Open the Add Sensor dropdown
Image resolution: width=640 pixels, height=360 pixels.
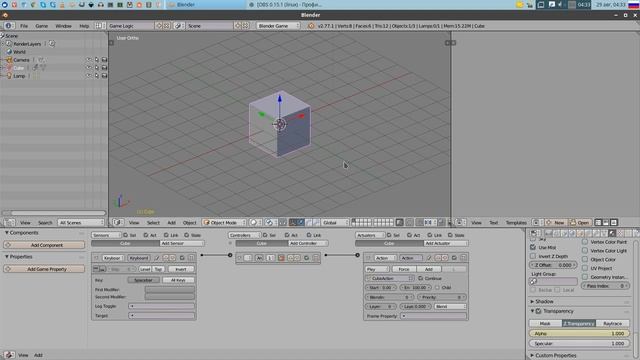click(x=182, y=243)
